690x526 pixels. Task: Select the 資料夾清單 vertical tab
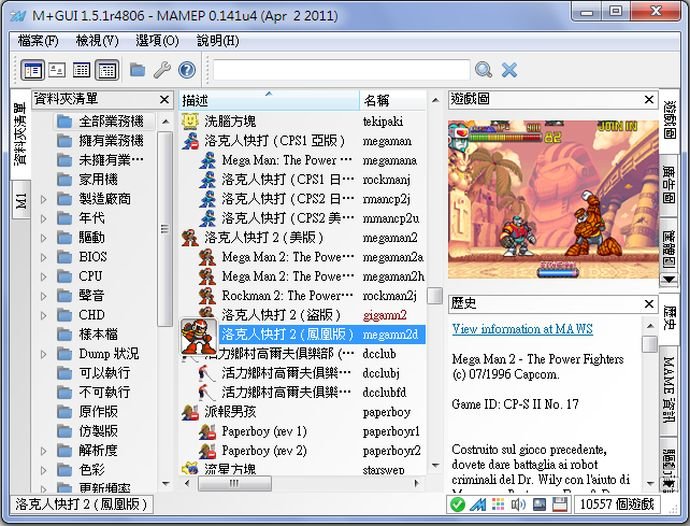[21, 135]
